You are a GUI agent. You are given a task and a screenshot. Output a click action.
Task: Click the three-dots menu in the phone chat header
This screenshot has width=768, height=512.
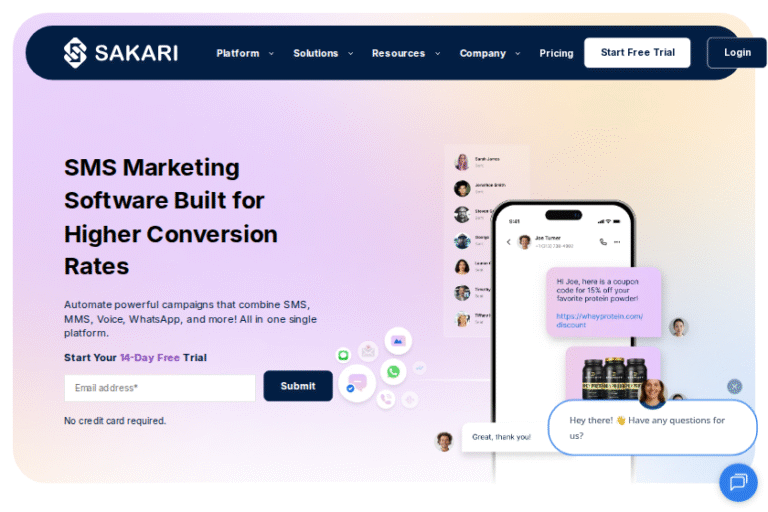617,242
